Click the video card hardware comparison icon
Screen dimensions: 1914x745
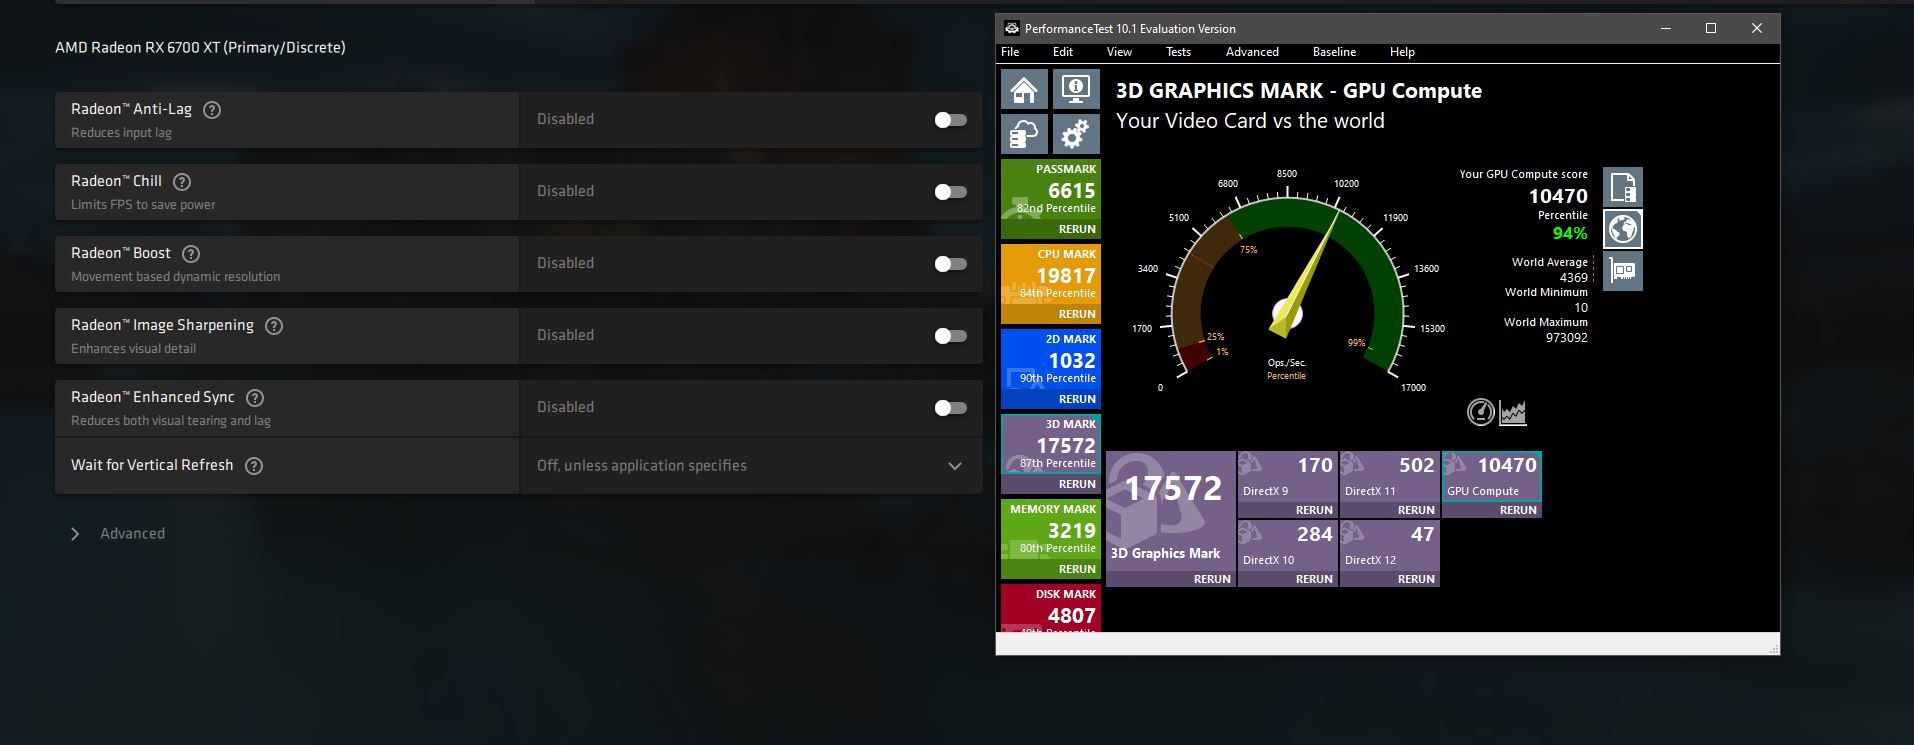tap(1622, 271)
